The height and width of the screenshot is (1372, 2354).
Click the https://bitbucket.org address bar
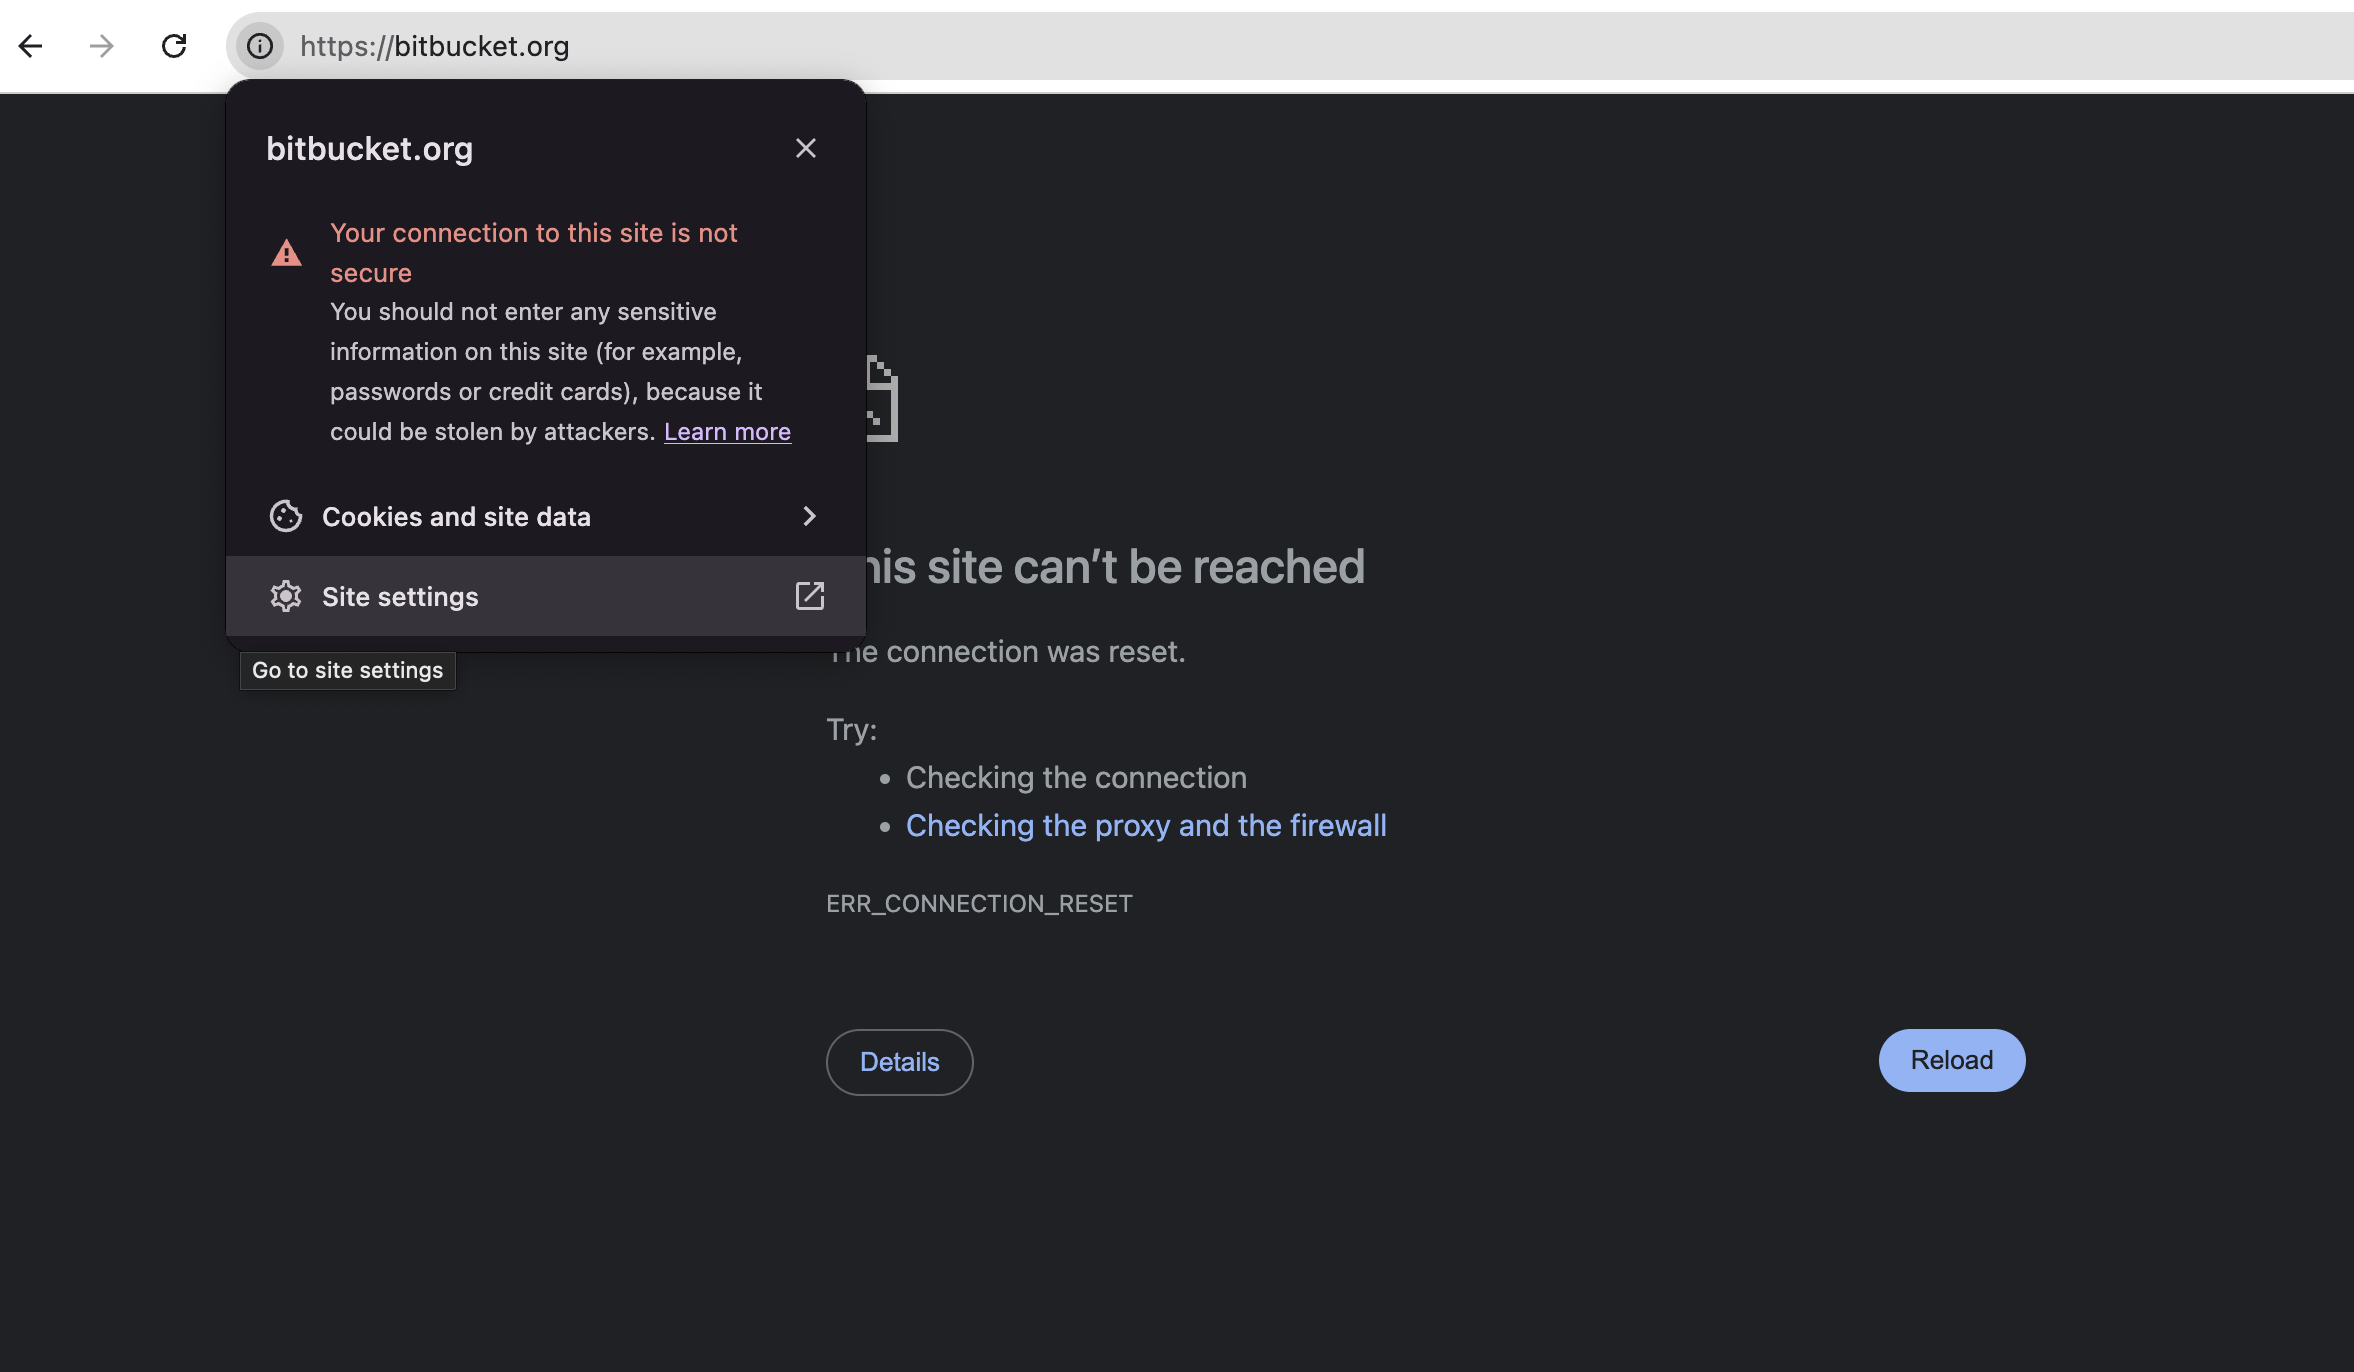[1290, 46]
